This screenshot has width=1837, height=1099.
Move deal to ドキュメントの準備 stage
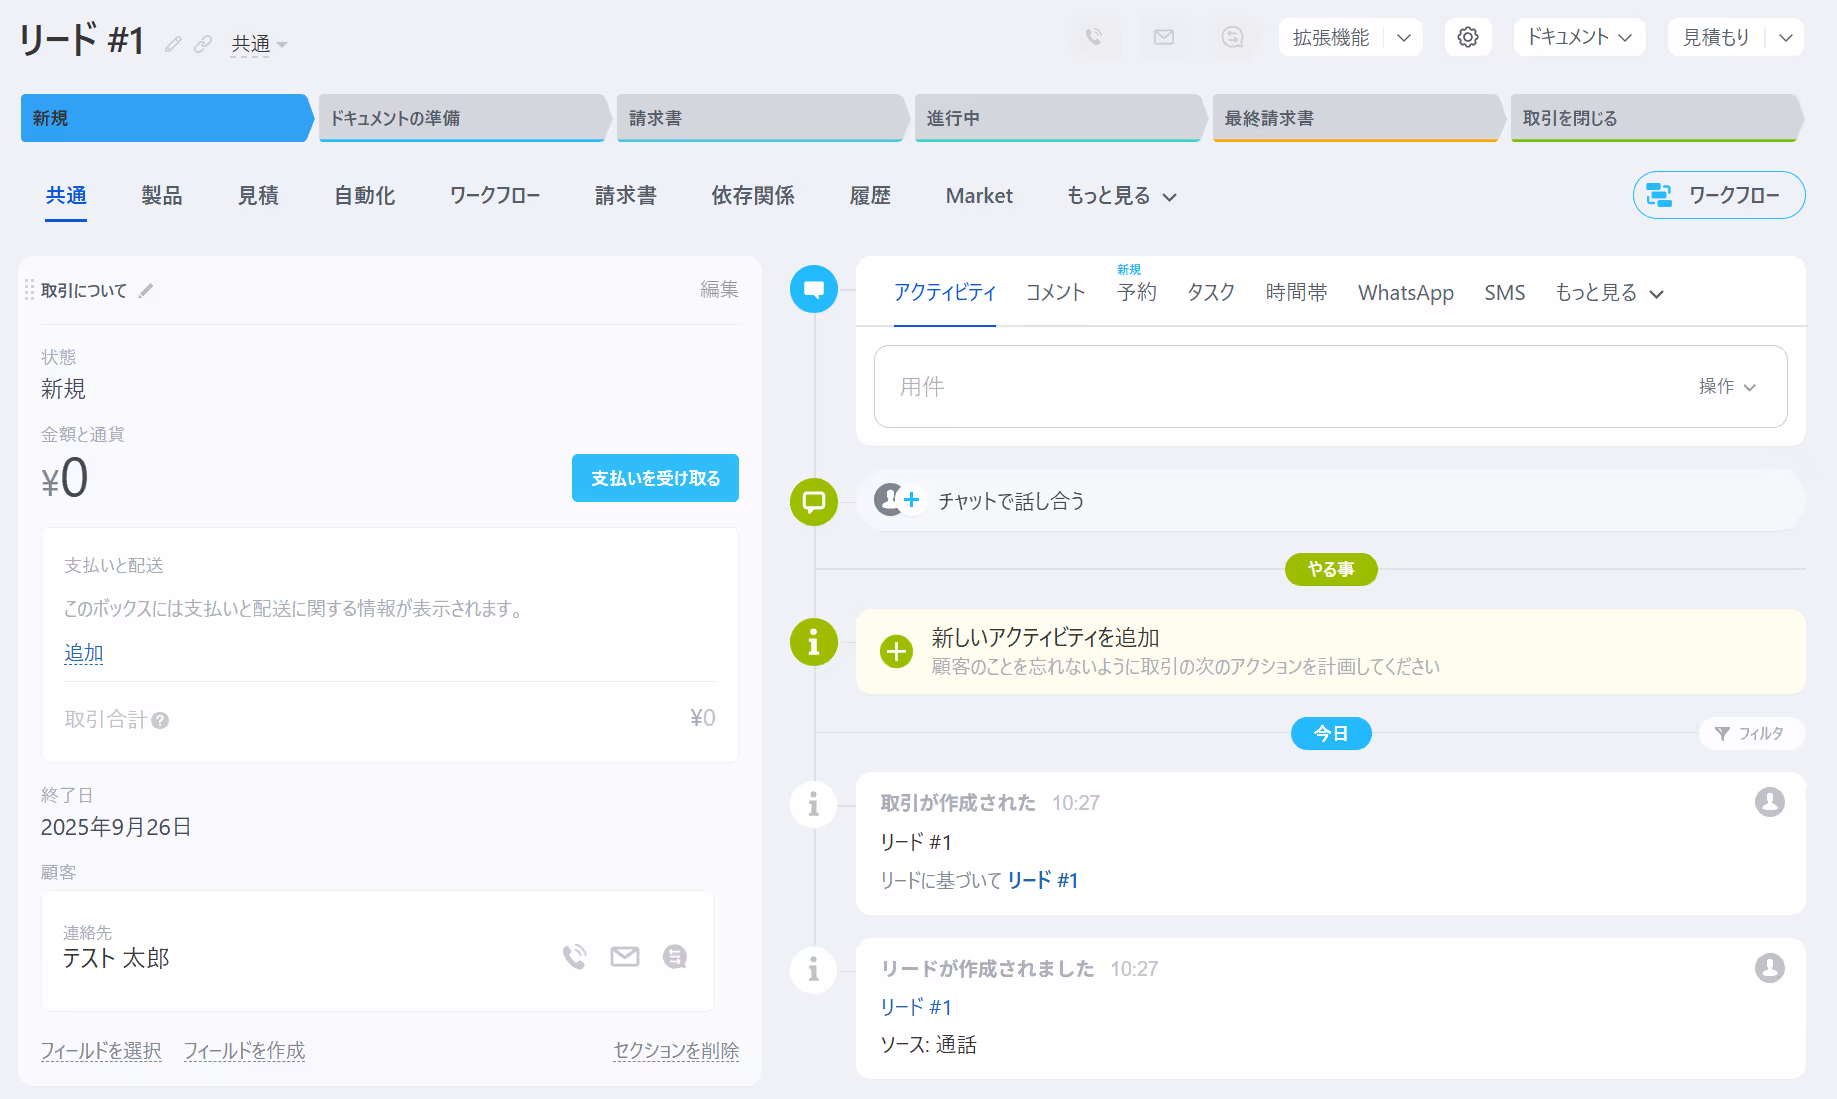click(x=464, y=118)
